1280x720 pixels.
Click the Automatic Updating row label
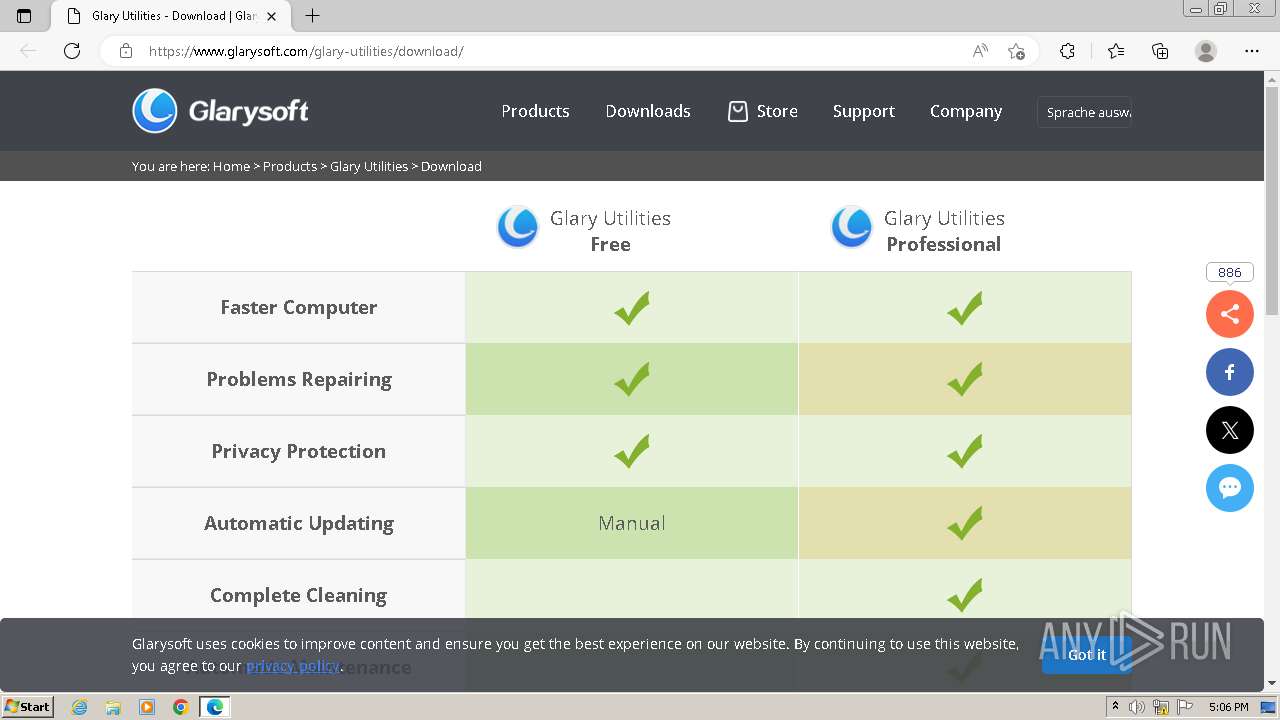pyautogui.click(x=299, y=523)
